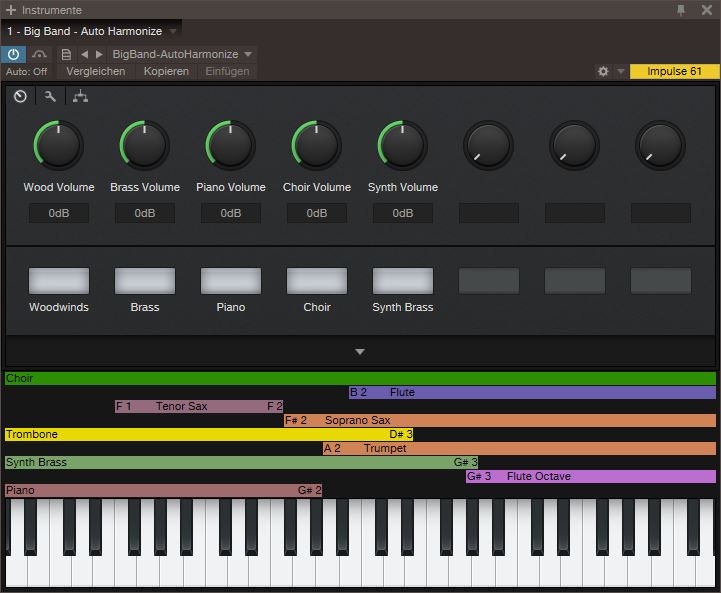Click the eighth unassigned macro button
This screenshot has width=721, height=593.
click(661, 281)
